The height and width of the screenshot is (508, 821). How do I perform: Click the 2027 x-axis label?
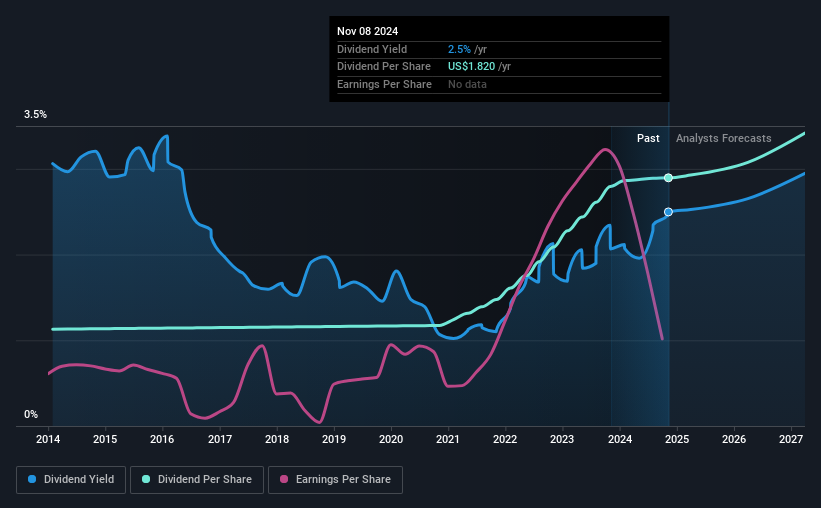791,439
